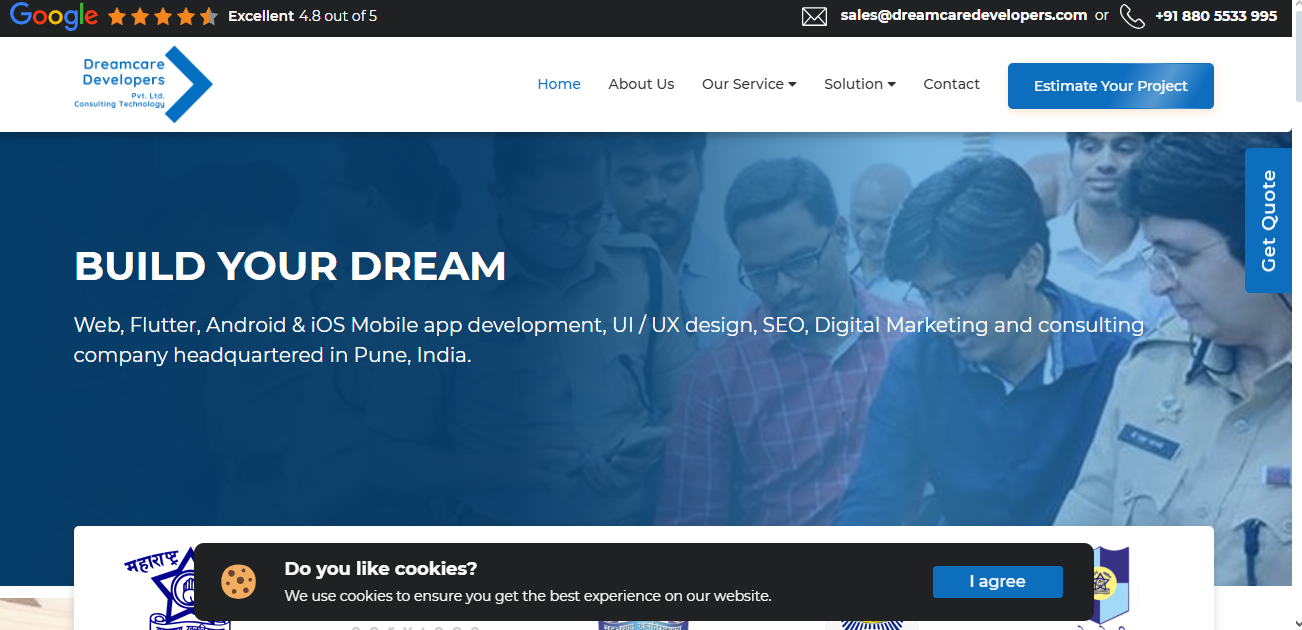Viewport: 1302px width, 630px height.
Task: Click the five-star Google rating
Action: [162, 16]
